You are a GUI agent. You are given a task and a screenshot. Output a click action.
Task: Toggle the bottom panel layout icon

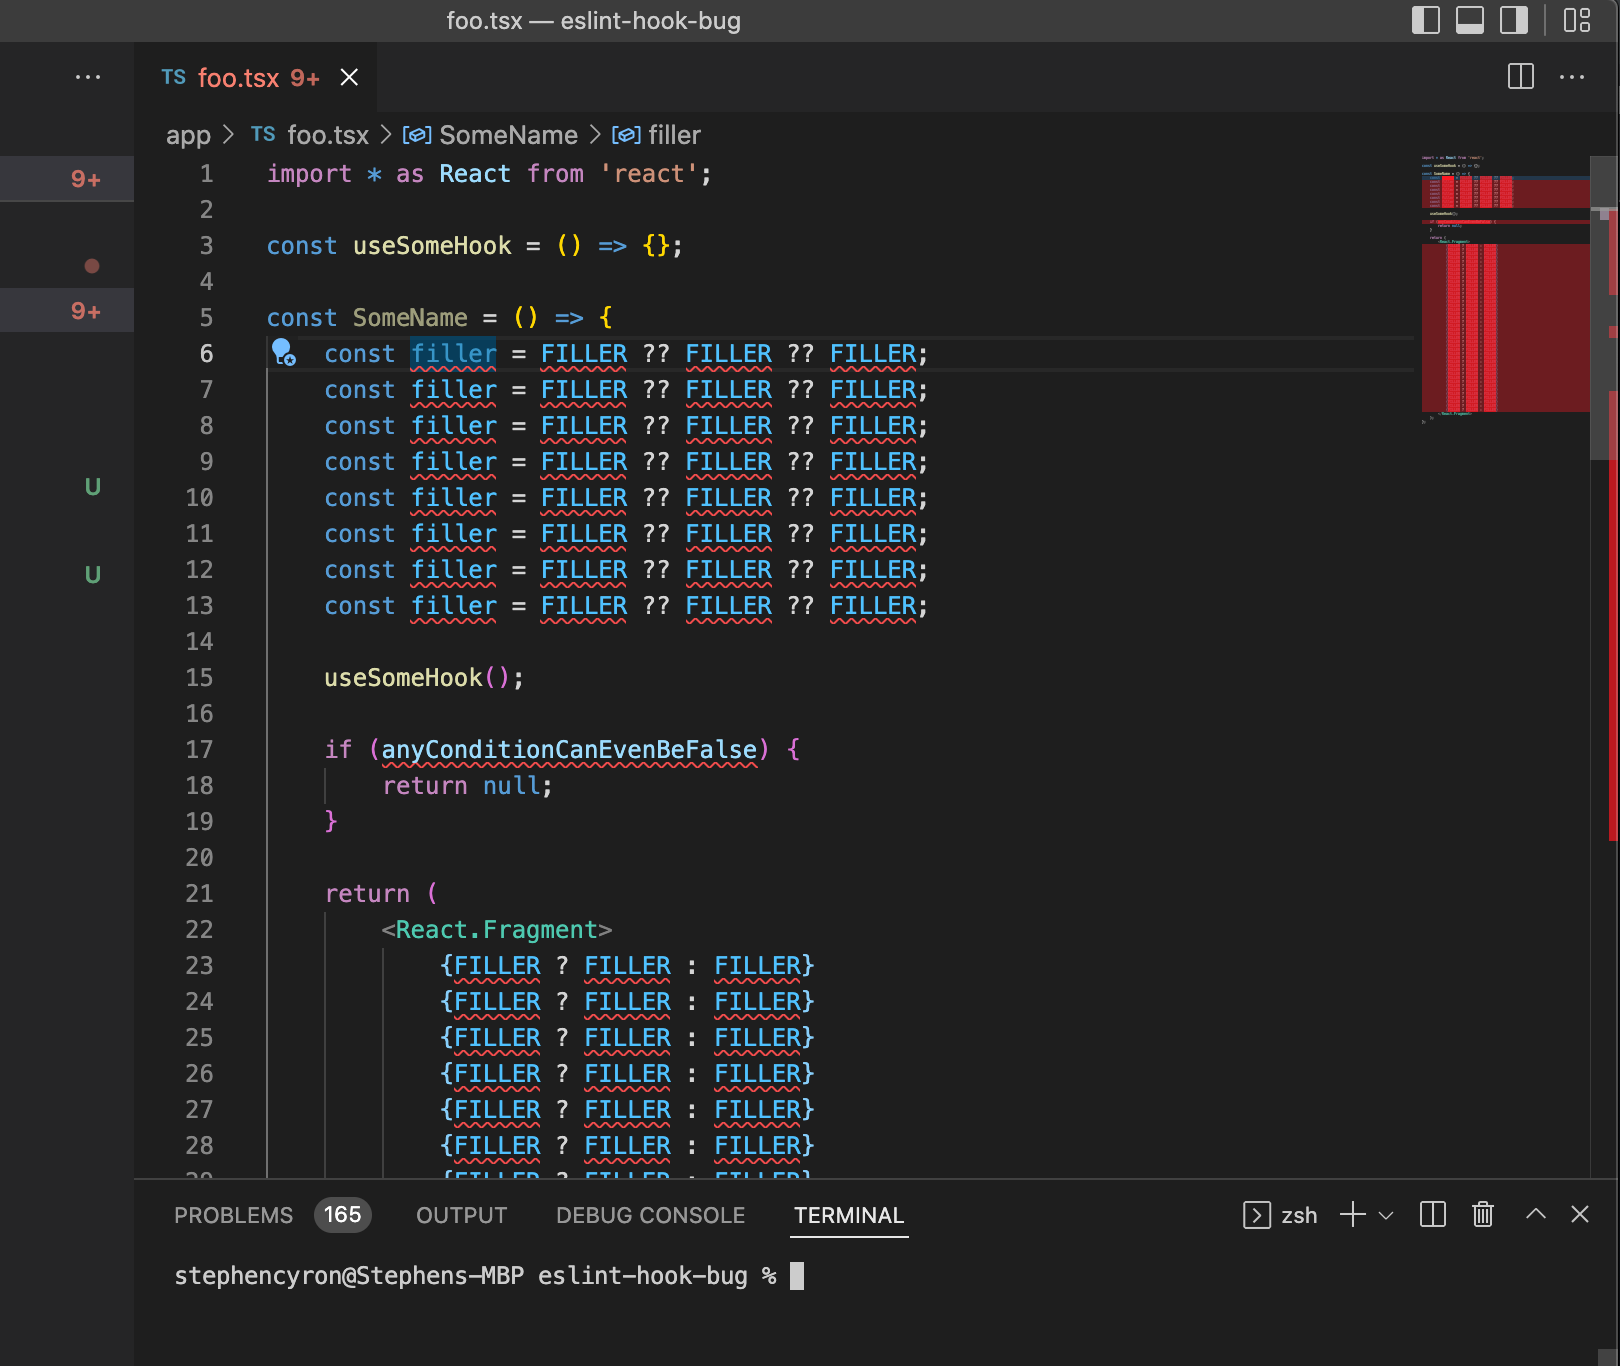click(x=1469, y=20)
